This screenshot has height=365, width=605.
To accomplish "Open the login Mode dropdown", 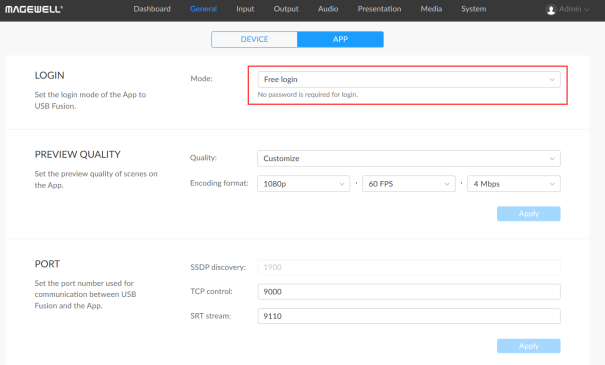I will coord(409,79).
